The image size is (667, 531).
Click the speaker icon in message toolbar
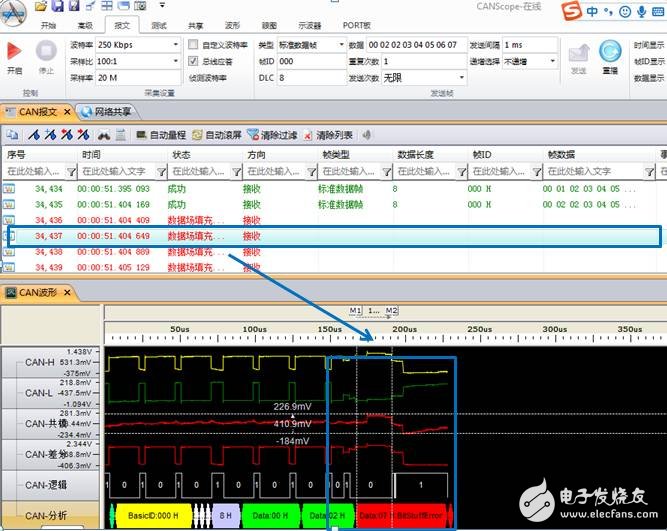click(367, 135)
